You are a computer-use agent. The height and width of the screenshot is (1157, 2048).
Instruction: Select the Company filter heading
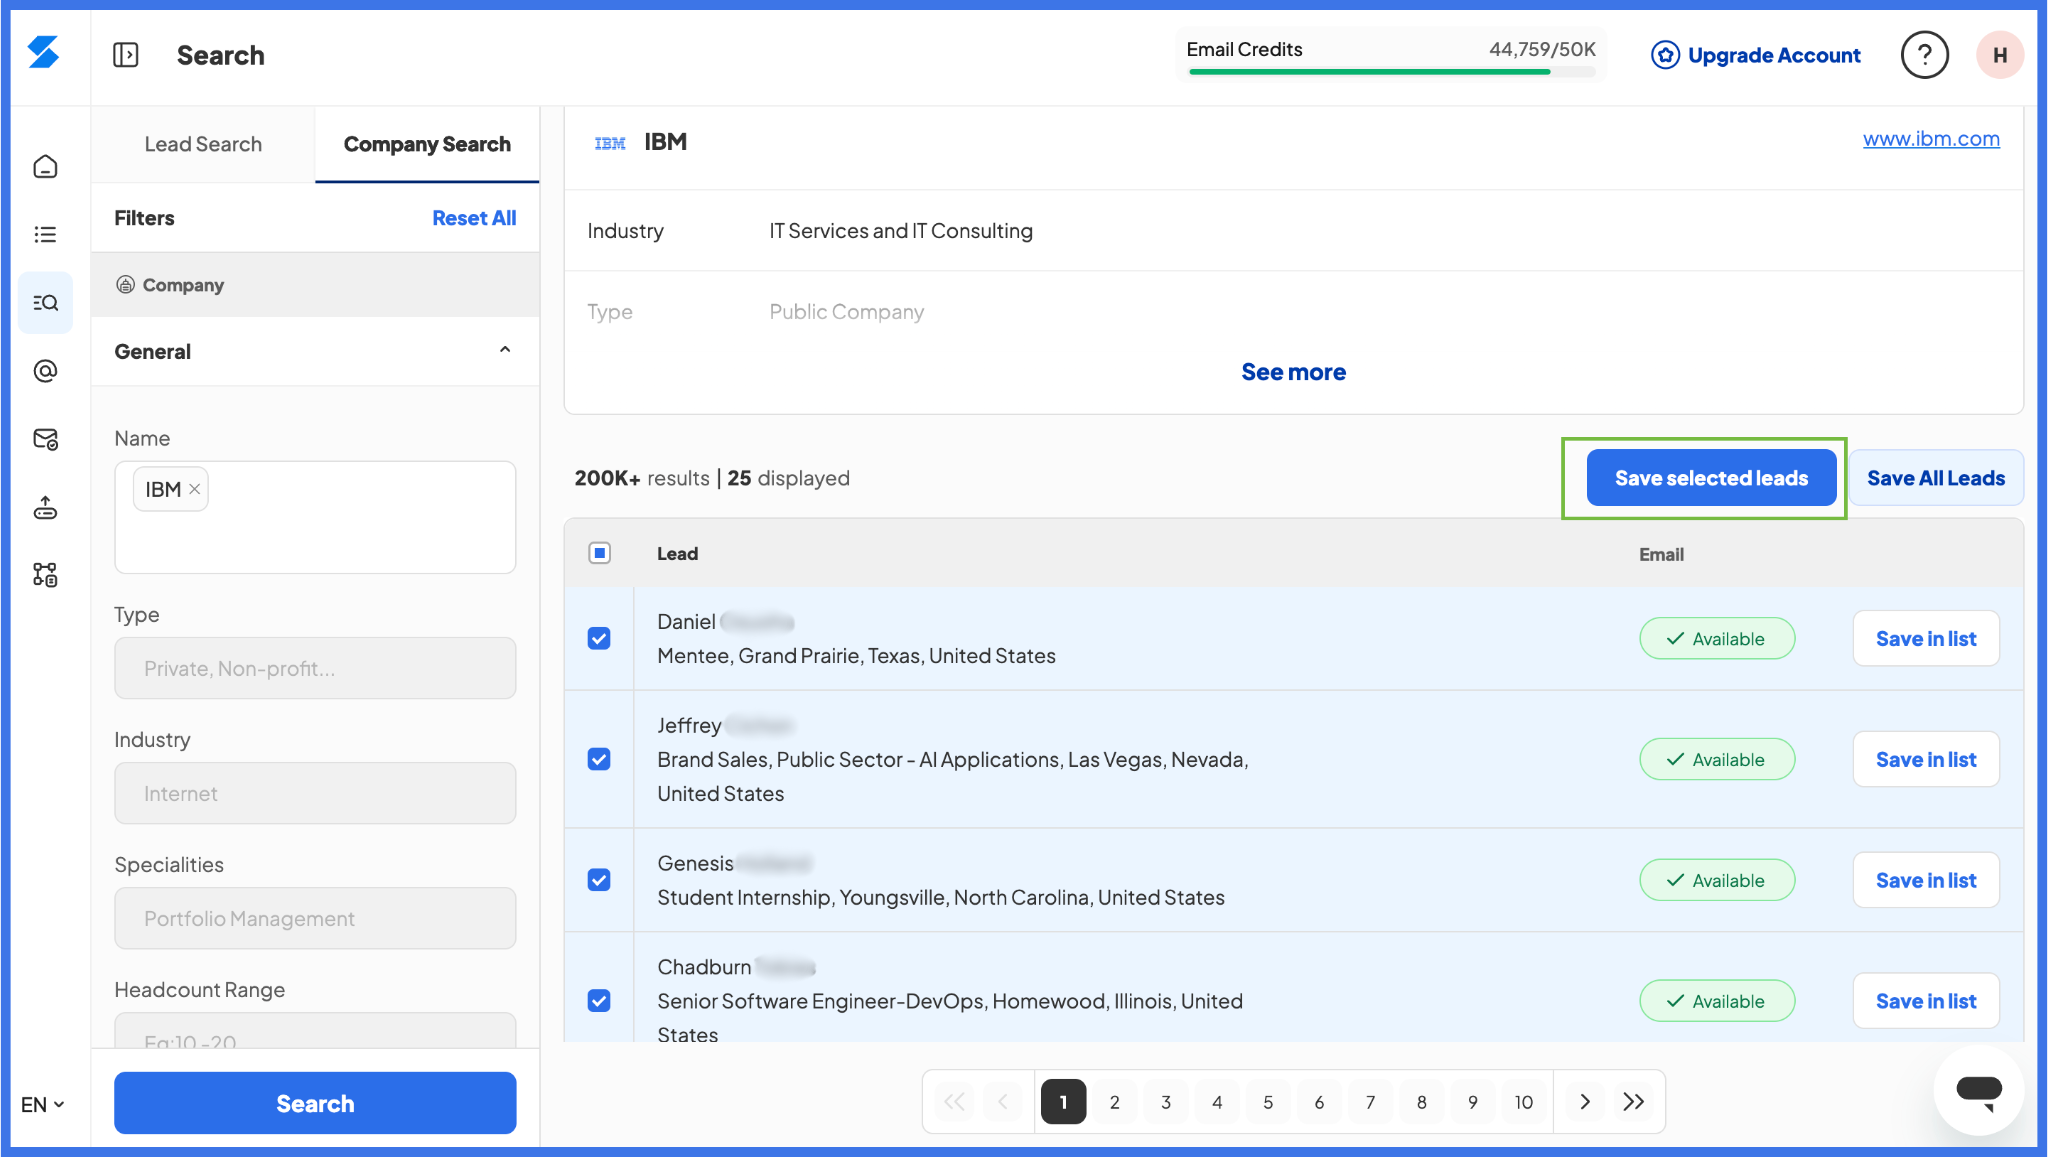315,285
